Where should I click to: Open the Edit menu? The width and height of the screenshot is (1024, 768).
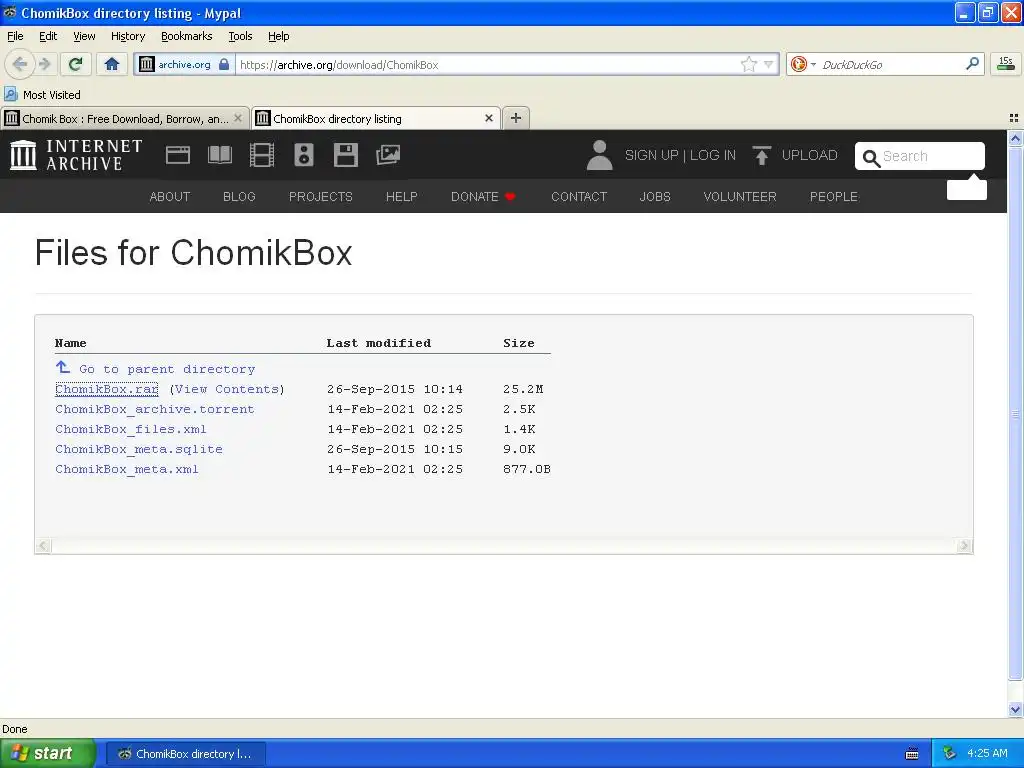click(48, 36)
